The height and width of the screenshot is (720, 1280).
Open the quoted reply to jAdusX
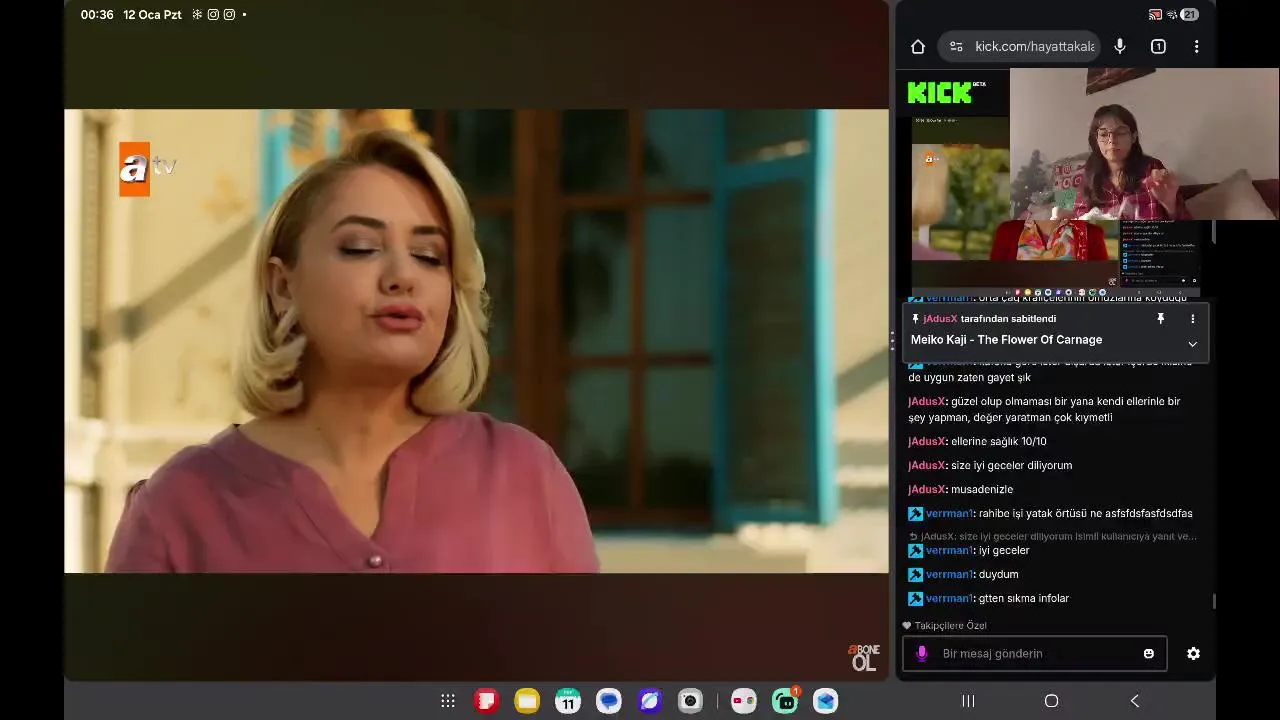[1052, 536]
